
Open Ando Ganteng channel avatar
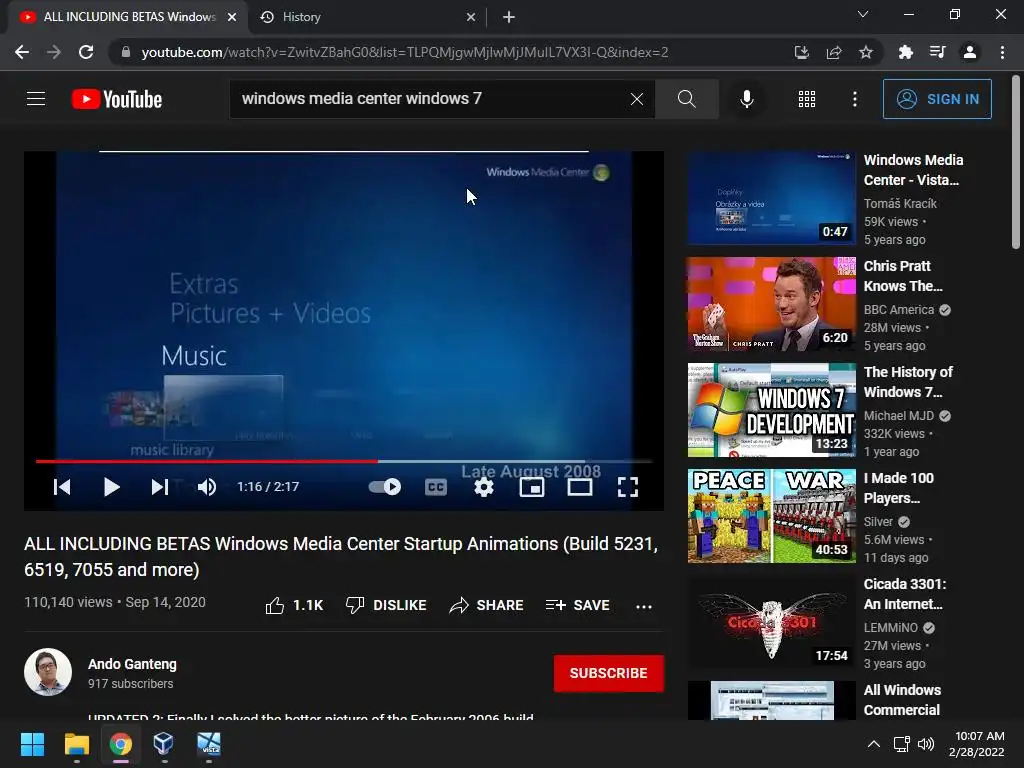pyautogui.click(x=48, y=672)
